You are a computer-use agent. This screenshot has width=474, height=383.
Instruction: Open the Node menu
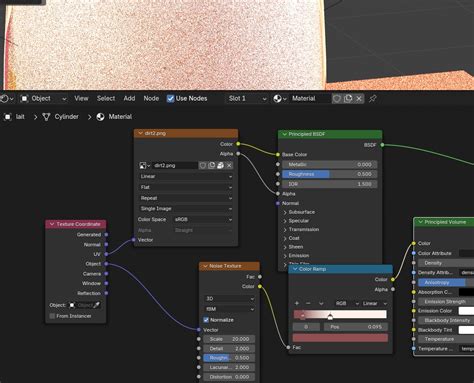point(151,99)
